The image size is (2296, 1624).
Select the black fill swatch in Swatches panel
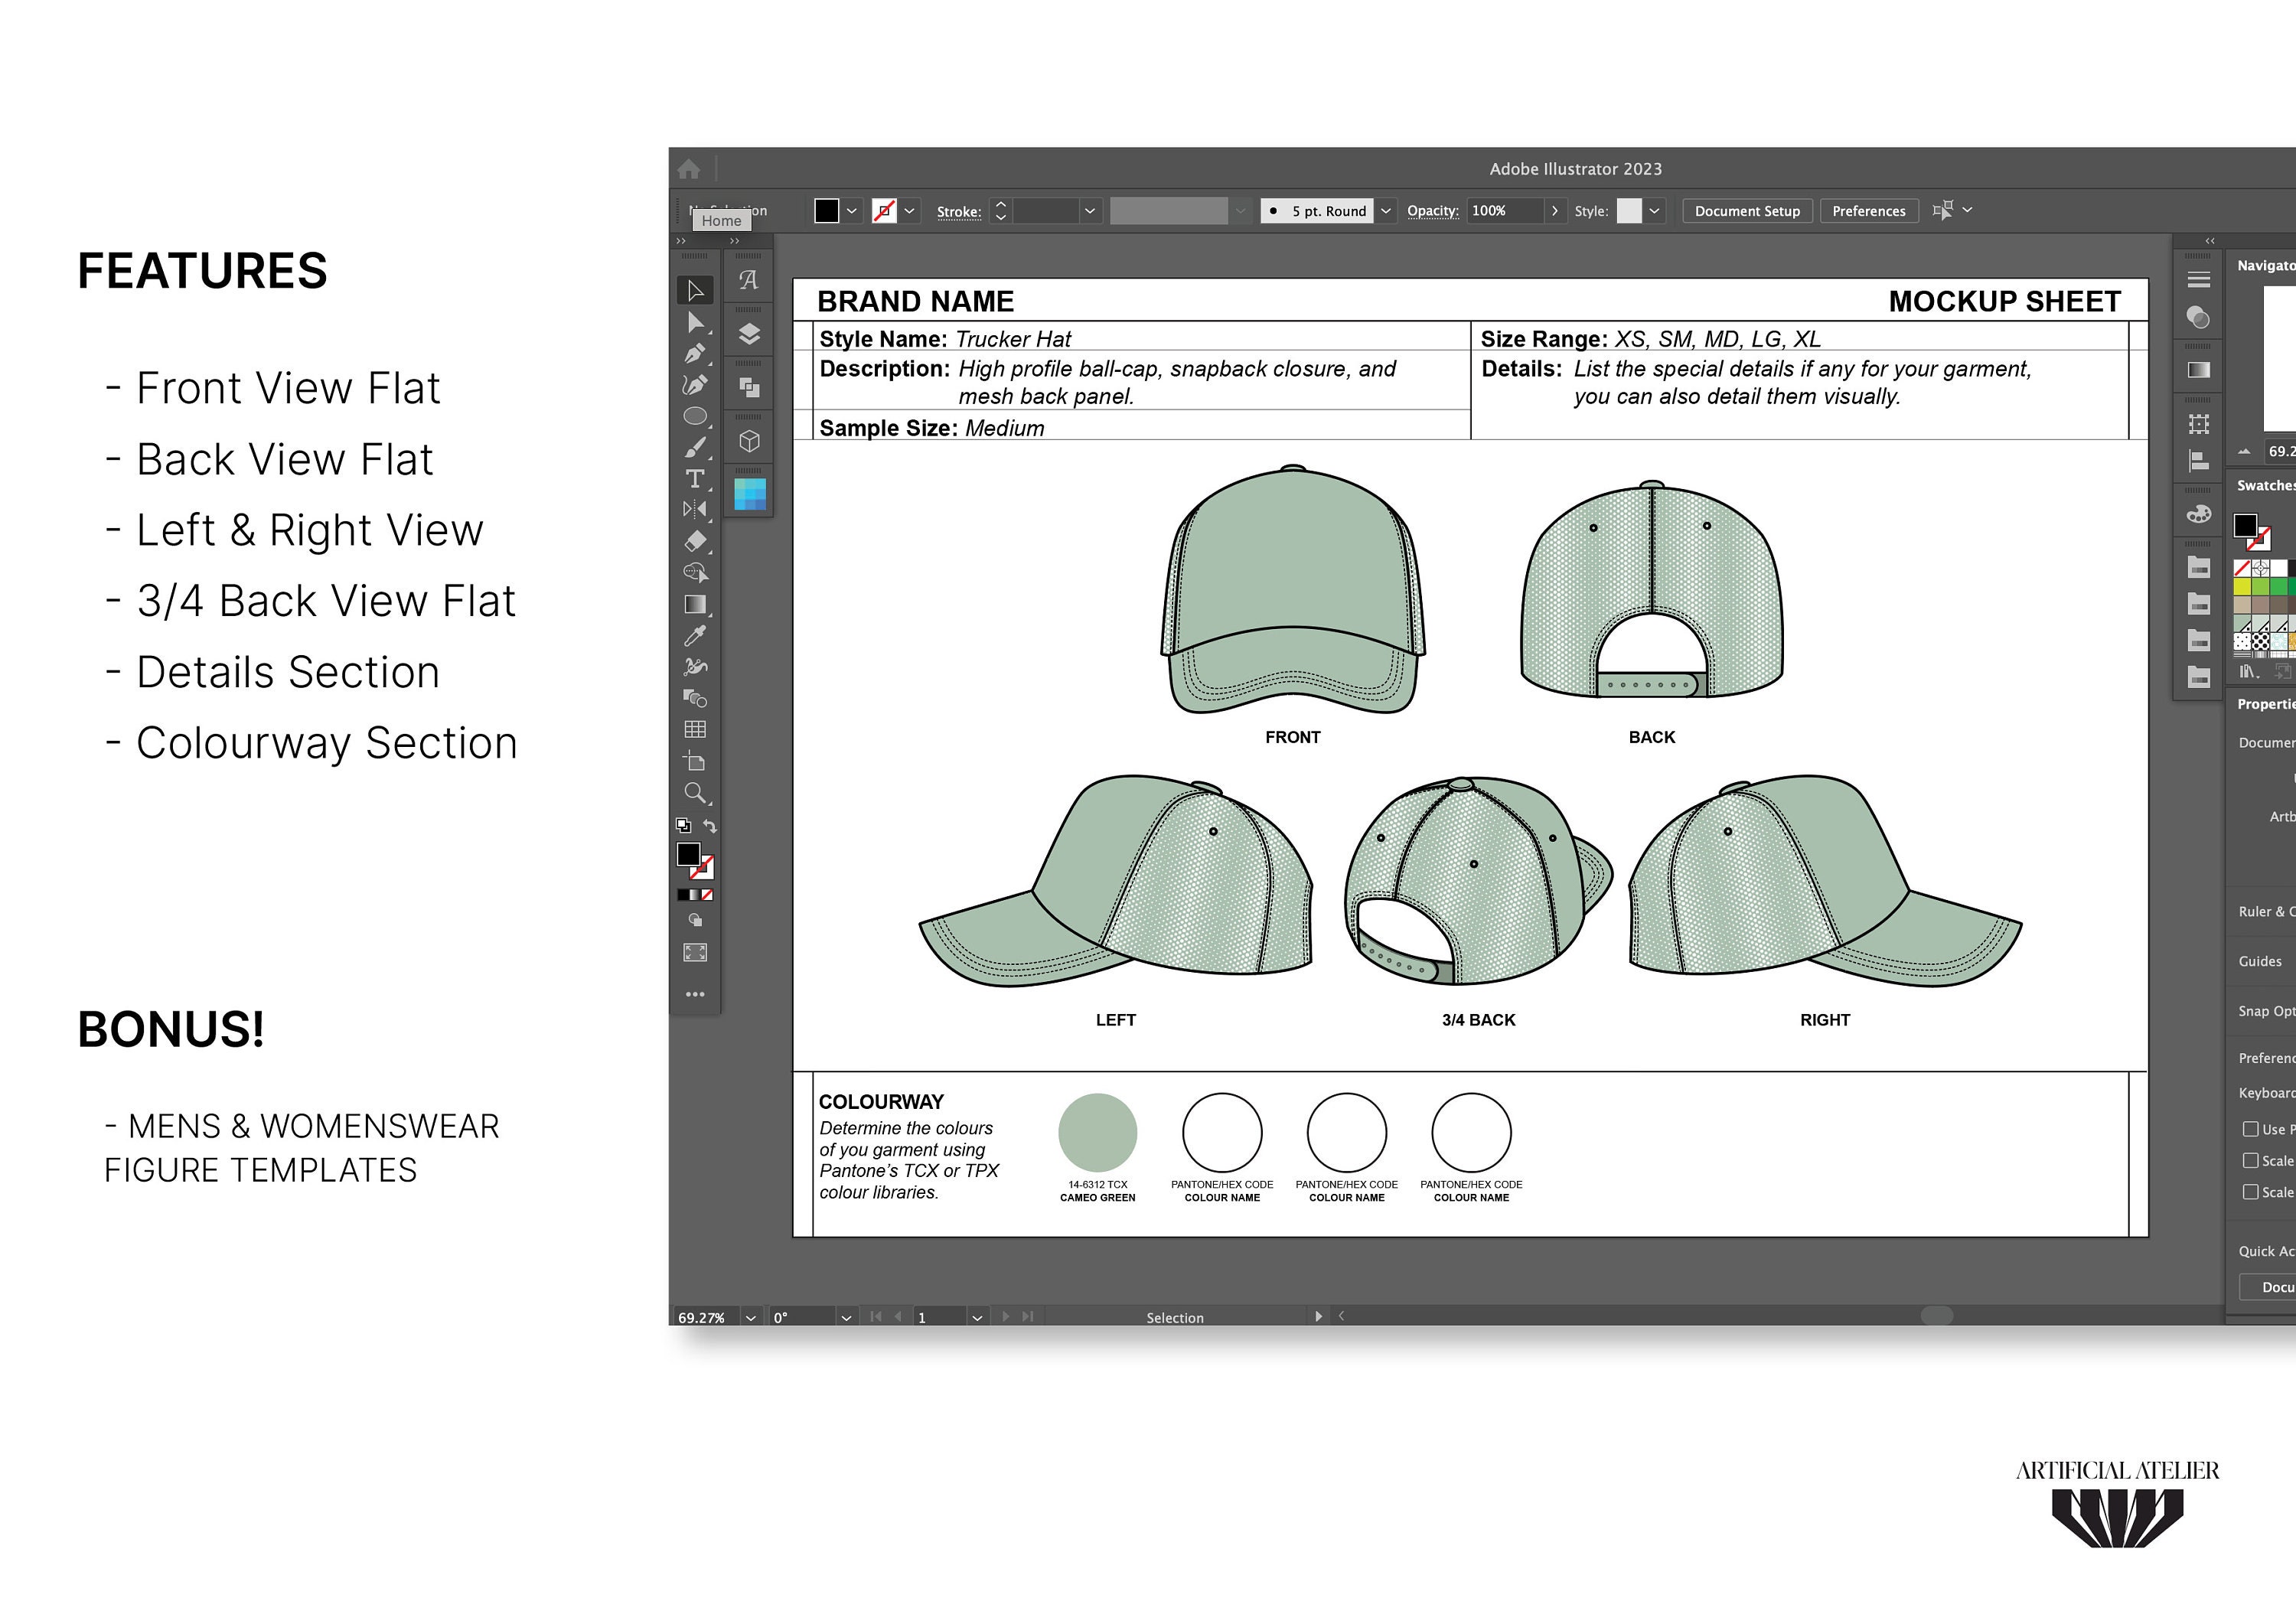(x=2246, y=525)
